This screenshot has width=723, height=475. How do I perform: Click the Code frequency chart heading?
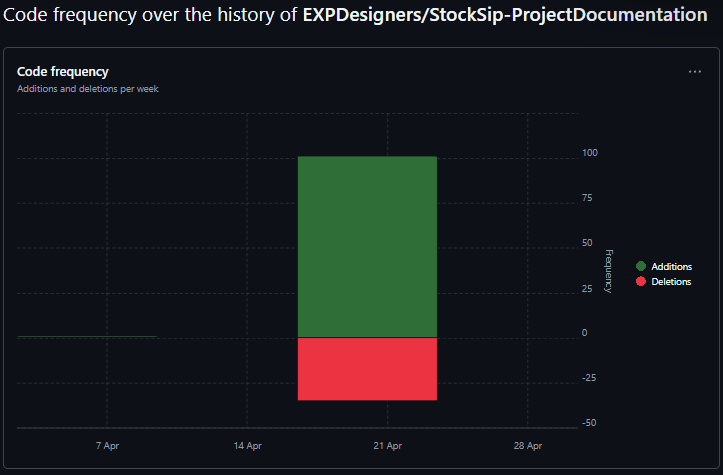tap(63, 71)
